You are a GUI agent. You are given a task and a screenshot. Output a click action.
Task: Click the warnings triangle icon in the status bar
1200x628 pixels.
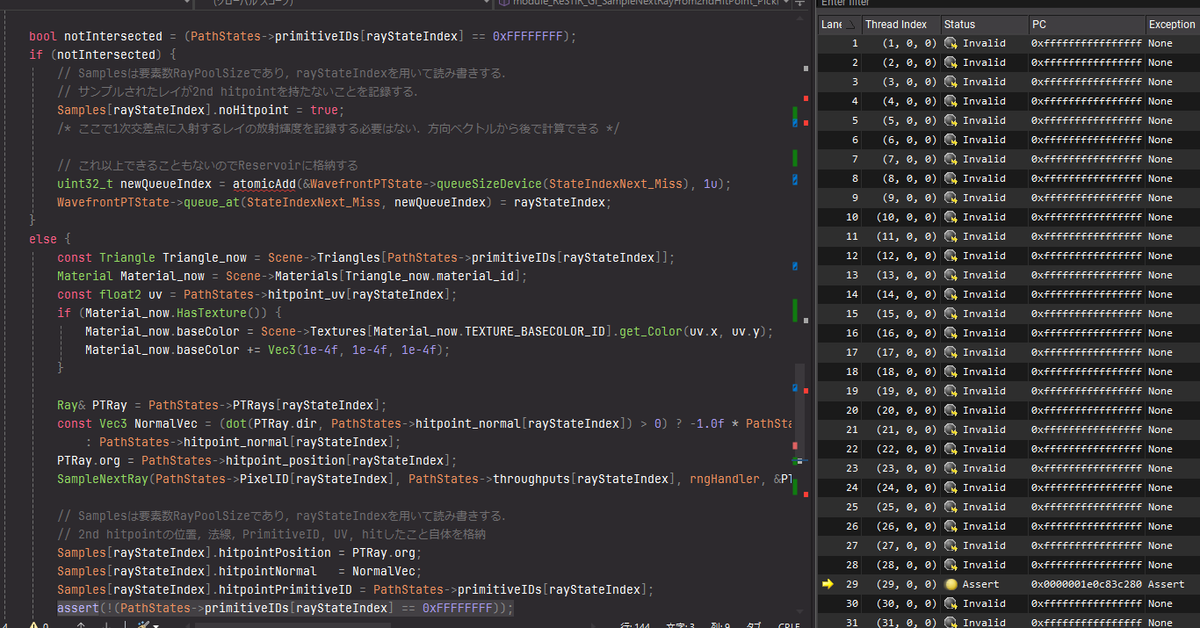33,623
